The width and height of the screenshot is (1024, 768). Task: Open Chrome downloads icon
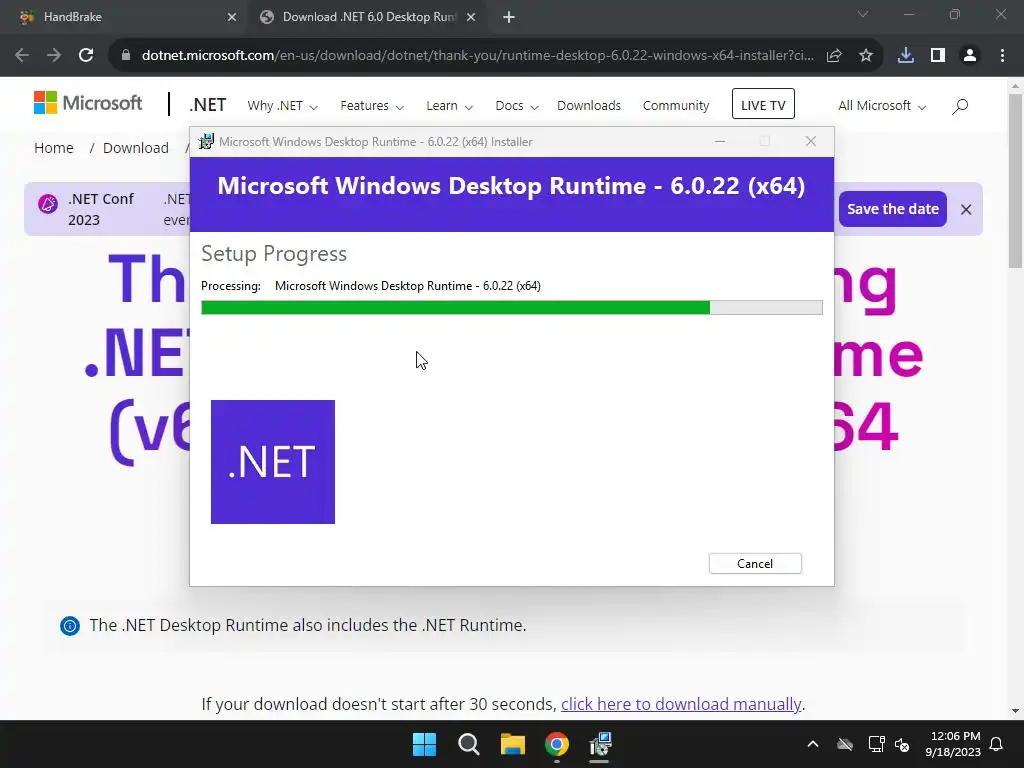click(906, 56)
